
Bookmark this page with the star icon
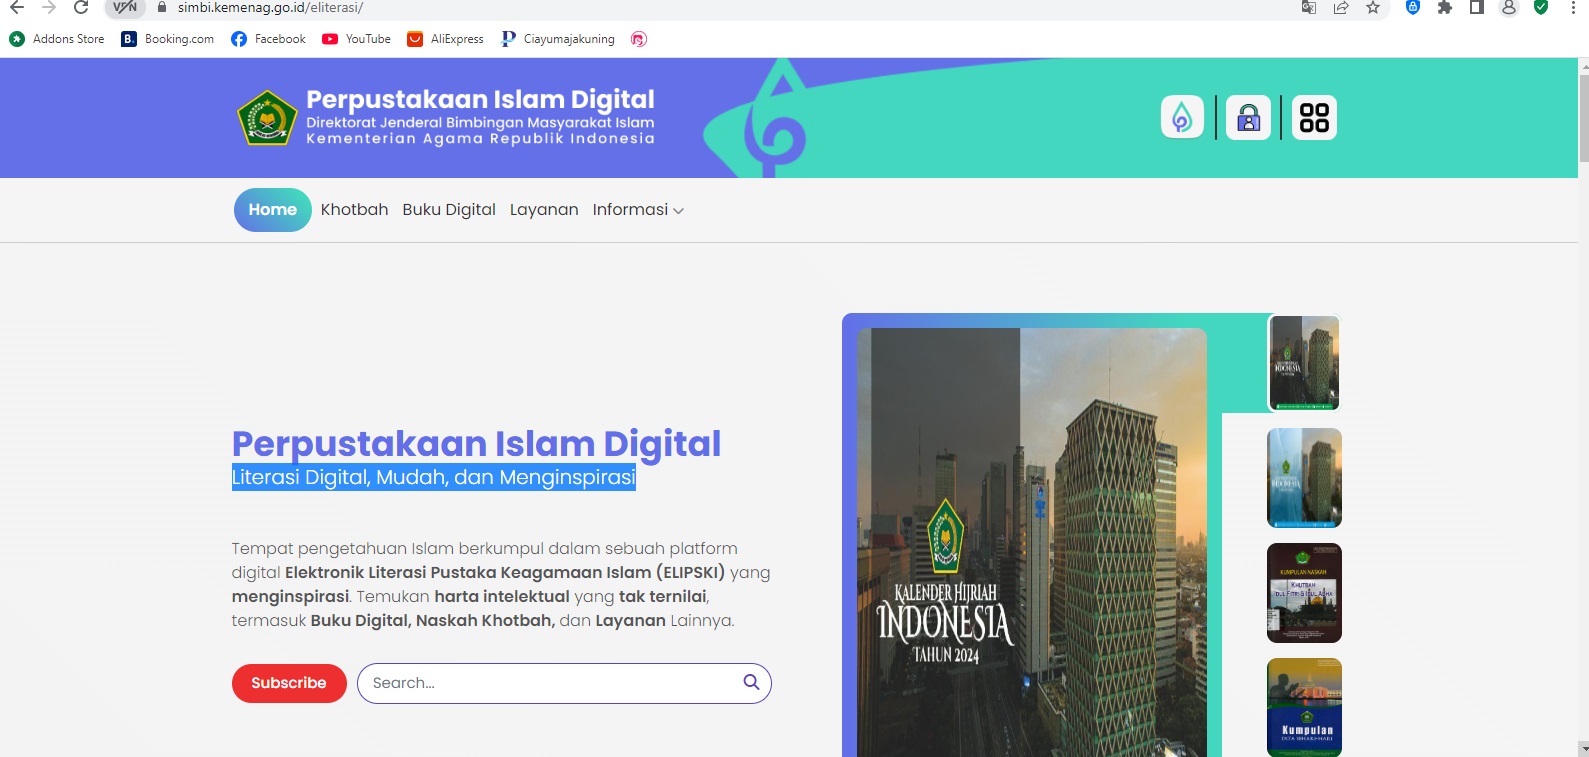[1373, 8]
